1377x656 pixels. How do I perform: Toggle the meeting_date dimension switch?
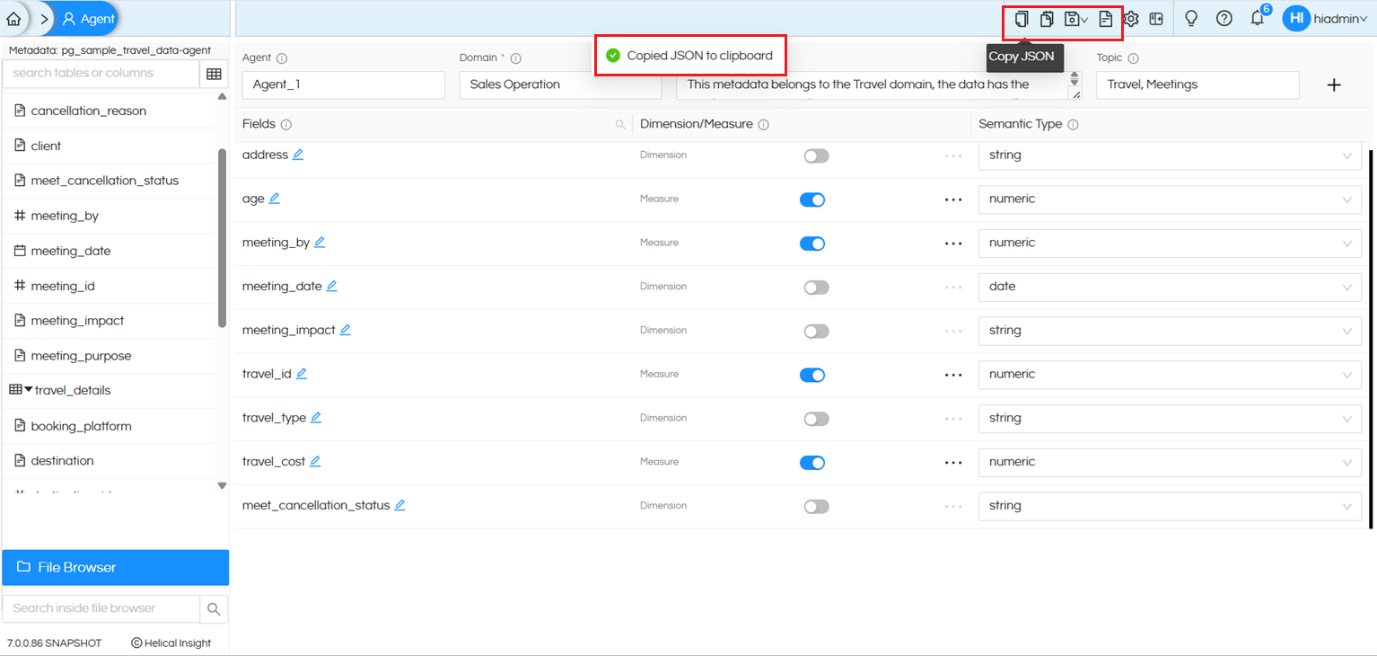pyautogui.click(x=816, y=288)
